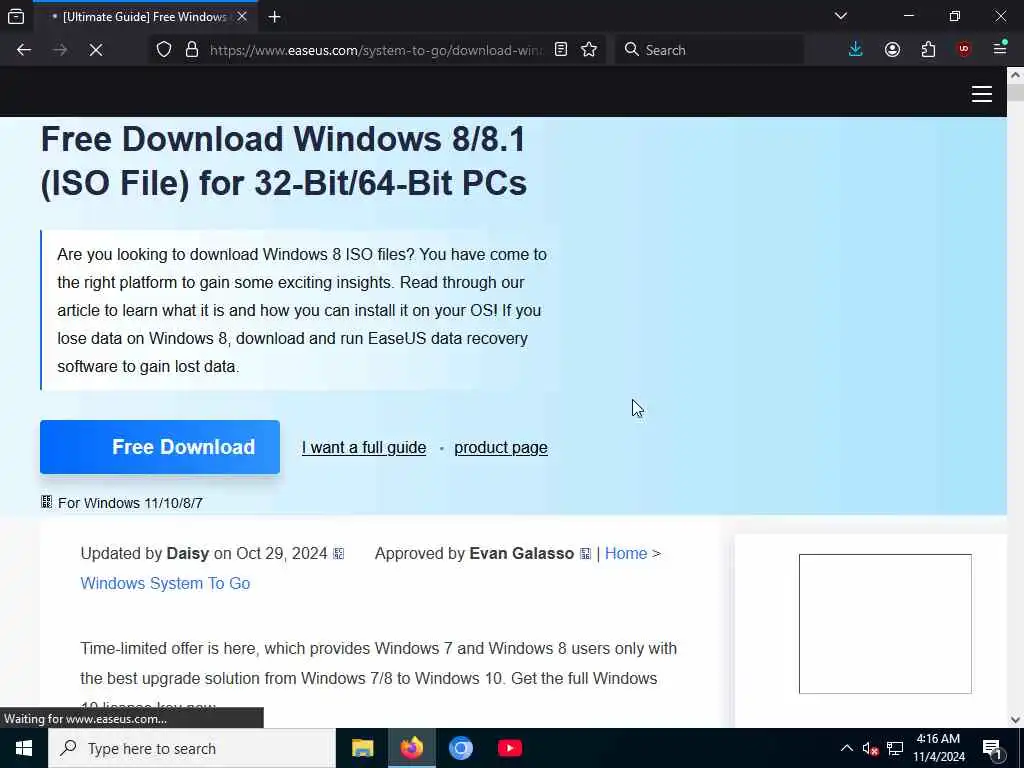The image size is (1024, 768).
Task: Stop loading the page
Action: 95,50
